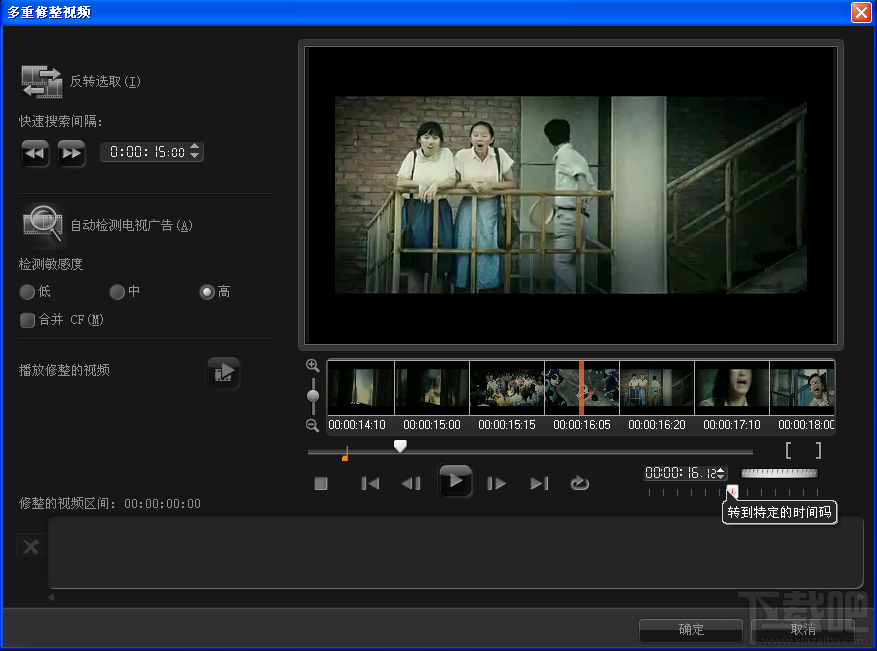
Task: Click the white scrubber handle on seek bar
Action: (400, 447)
